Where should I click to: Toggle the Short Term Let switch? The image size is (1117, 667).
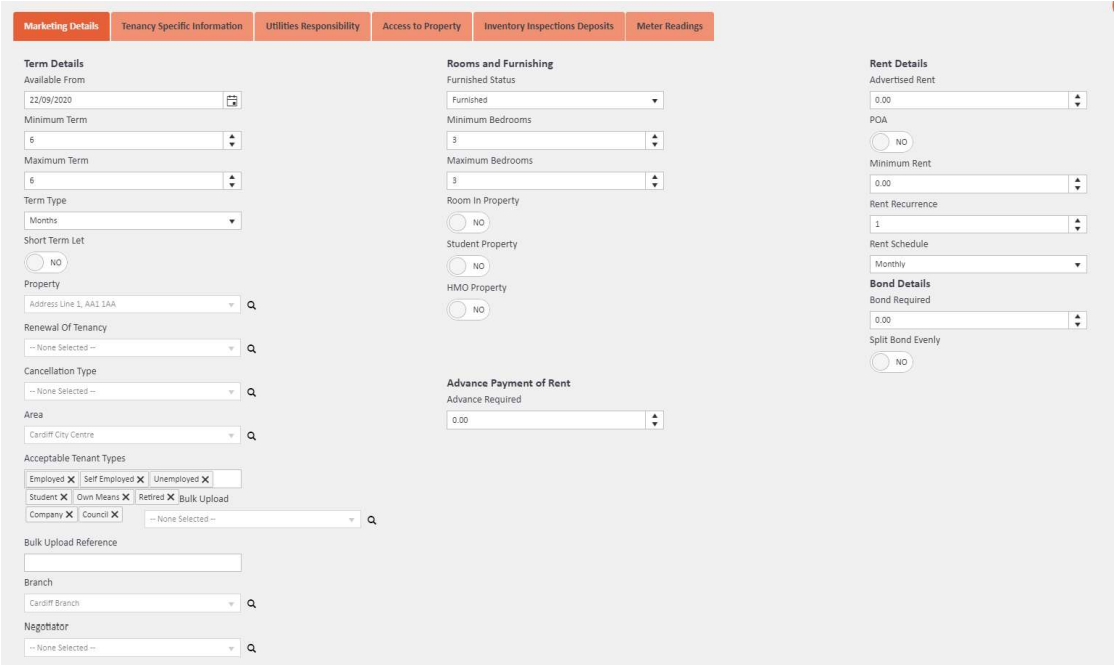click(x=45, y=263)
